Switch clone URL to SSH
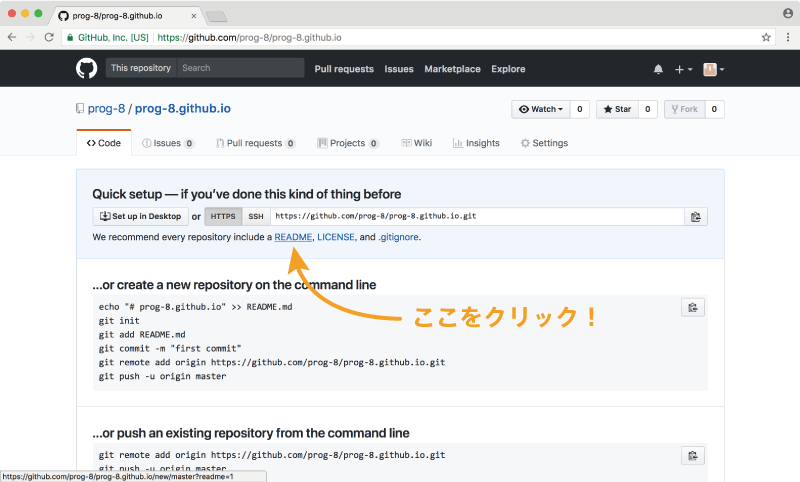The image size is (800, 482). pos(256,216)
